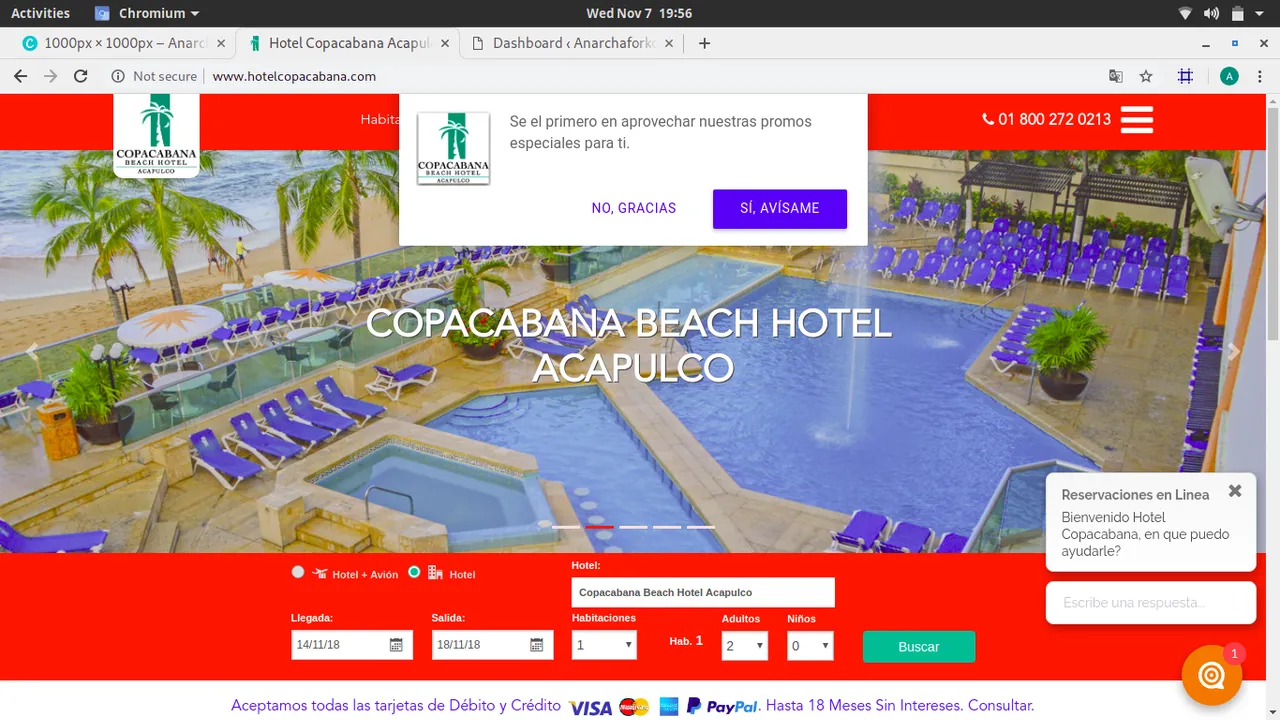Open the Adultos dropdown

(744, 646)
